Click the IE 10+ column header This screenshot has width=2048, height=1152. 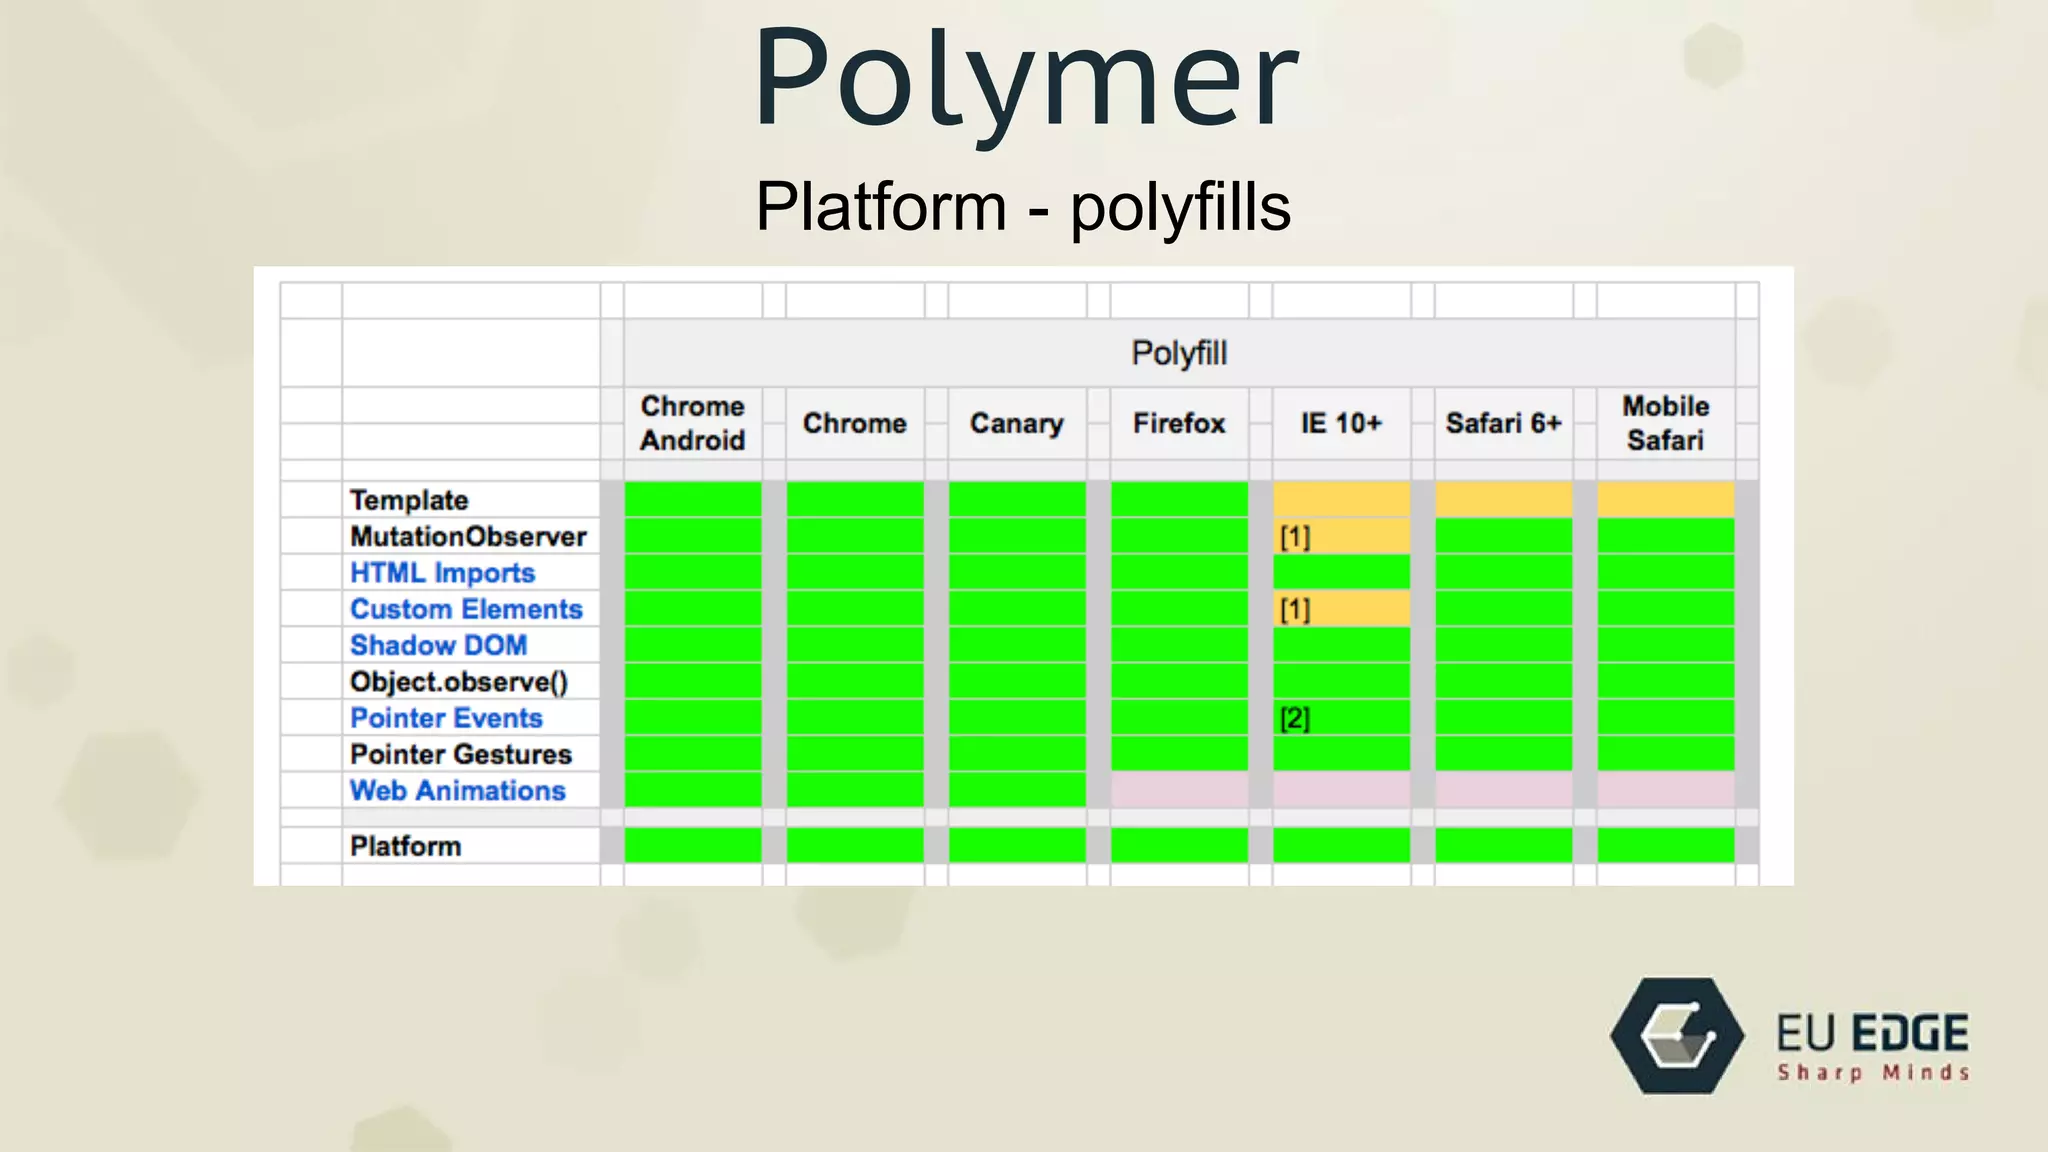[x=1341, y=423]
